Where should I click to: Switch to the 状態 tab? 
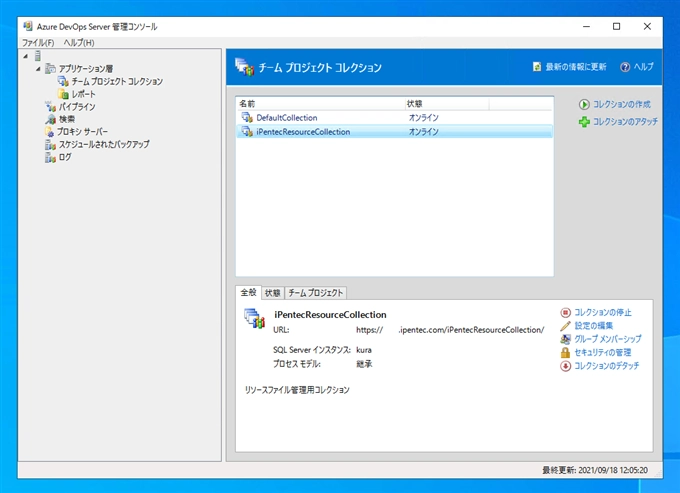click(x=273, y=293)
